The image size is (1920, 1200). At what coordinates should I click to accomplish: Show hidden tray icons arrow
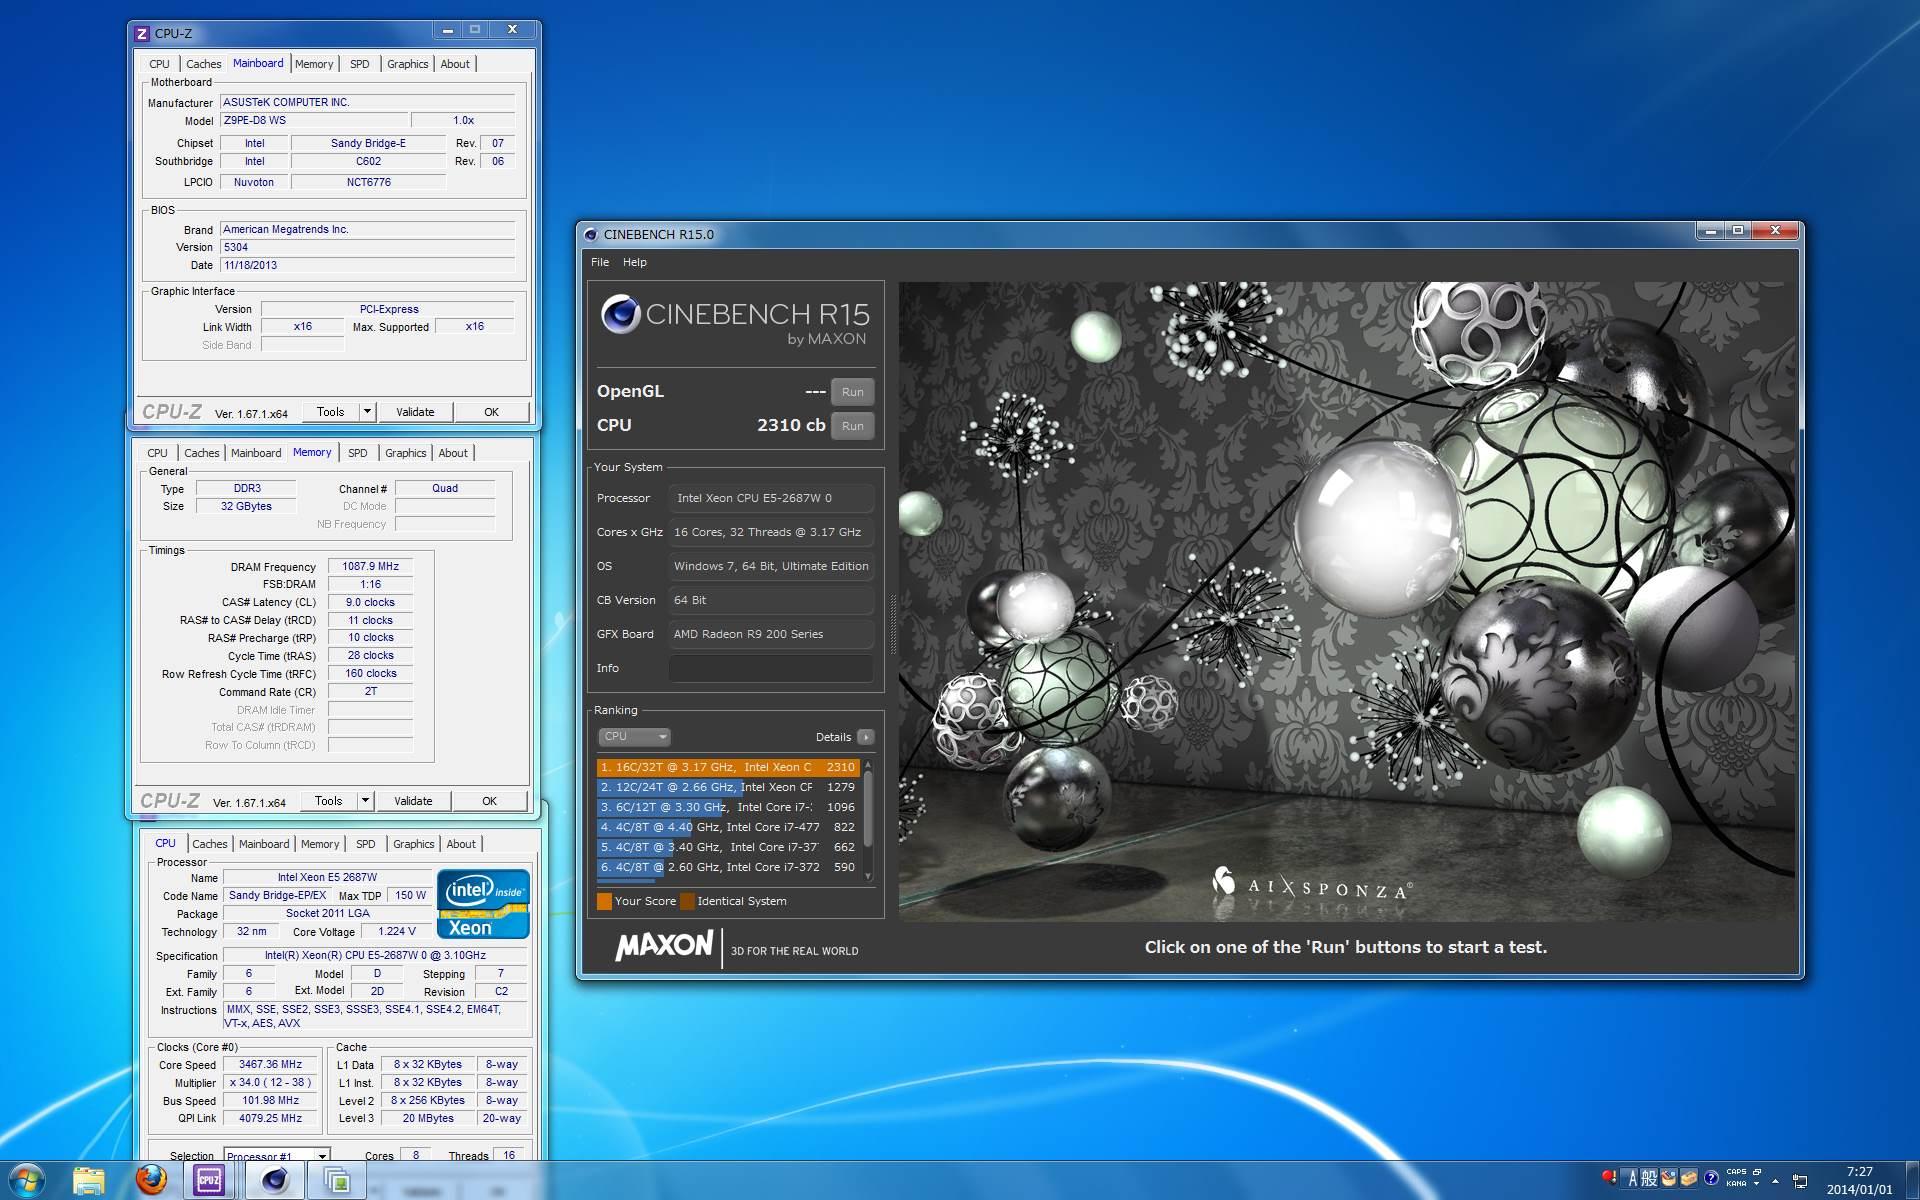click(x=1775, y=1181)
